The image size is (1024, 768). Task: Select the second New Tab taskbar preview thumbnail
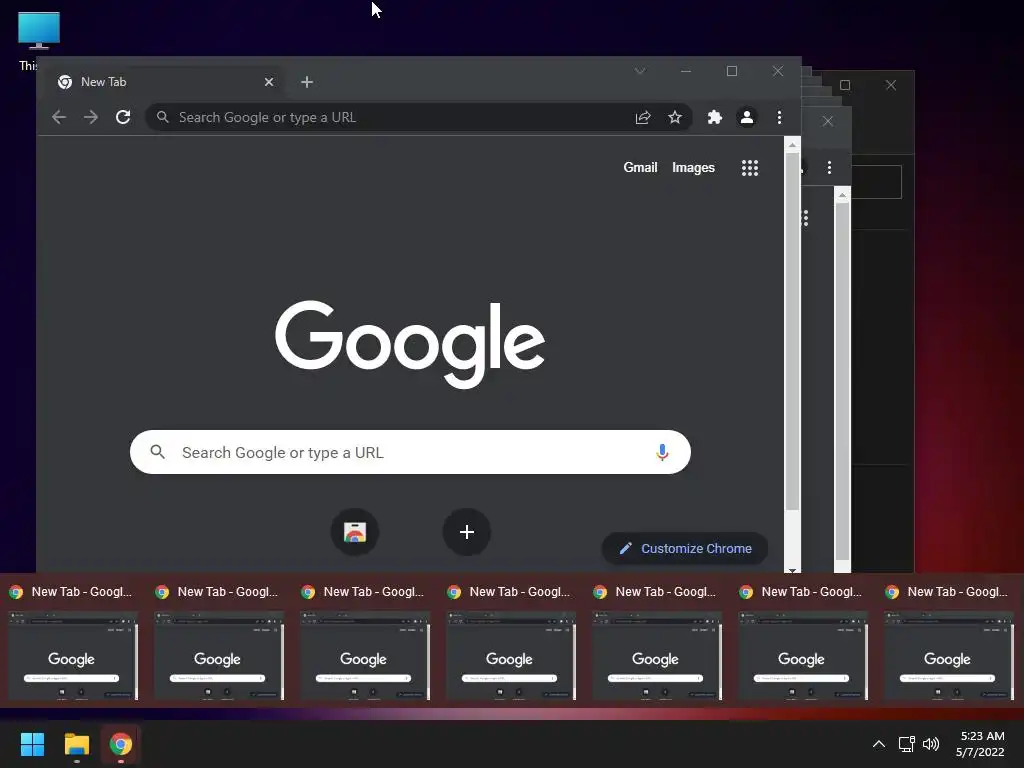click(219, 655)
